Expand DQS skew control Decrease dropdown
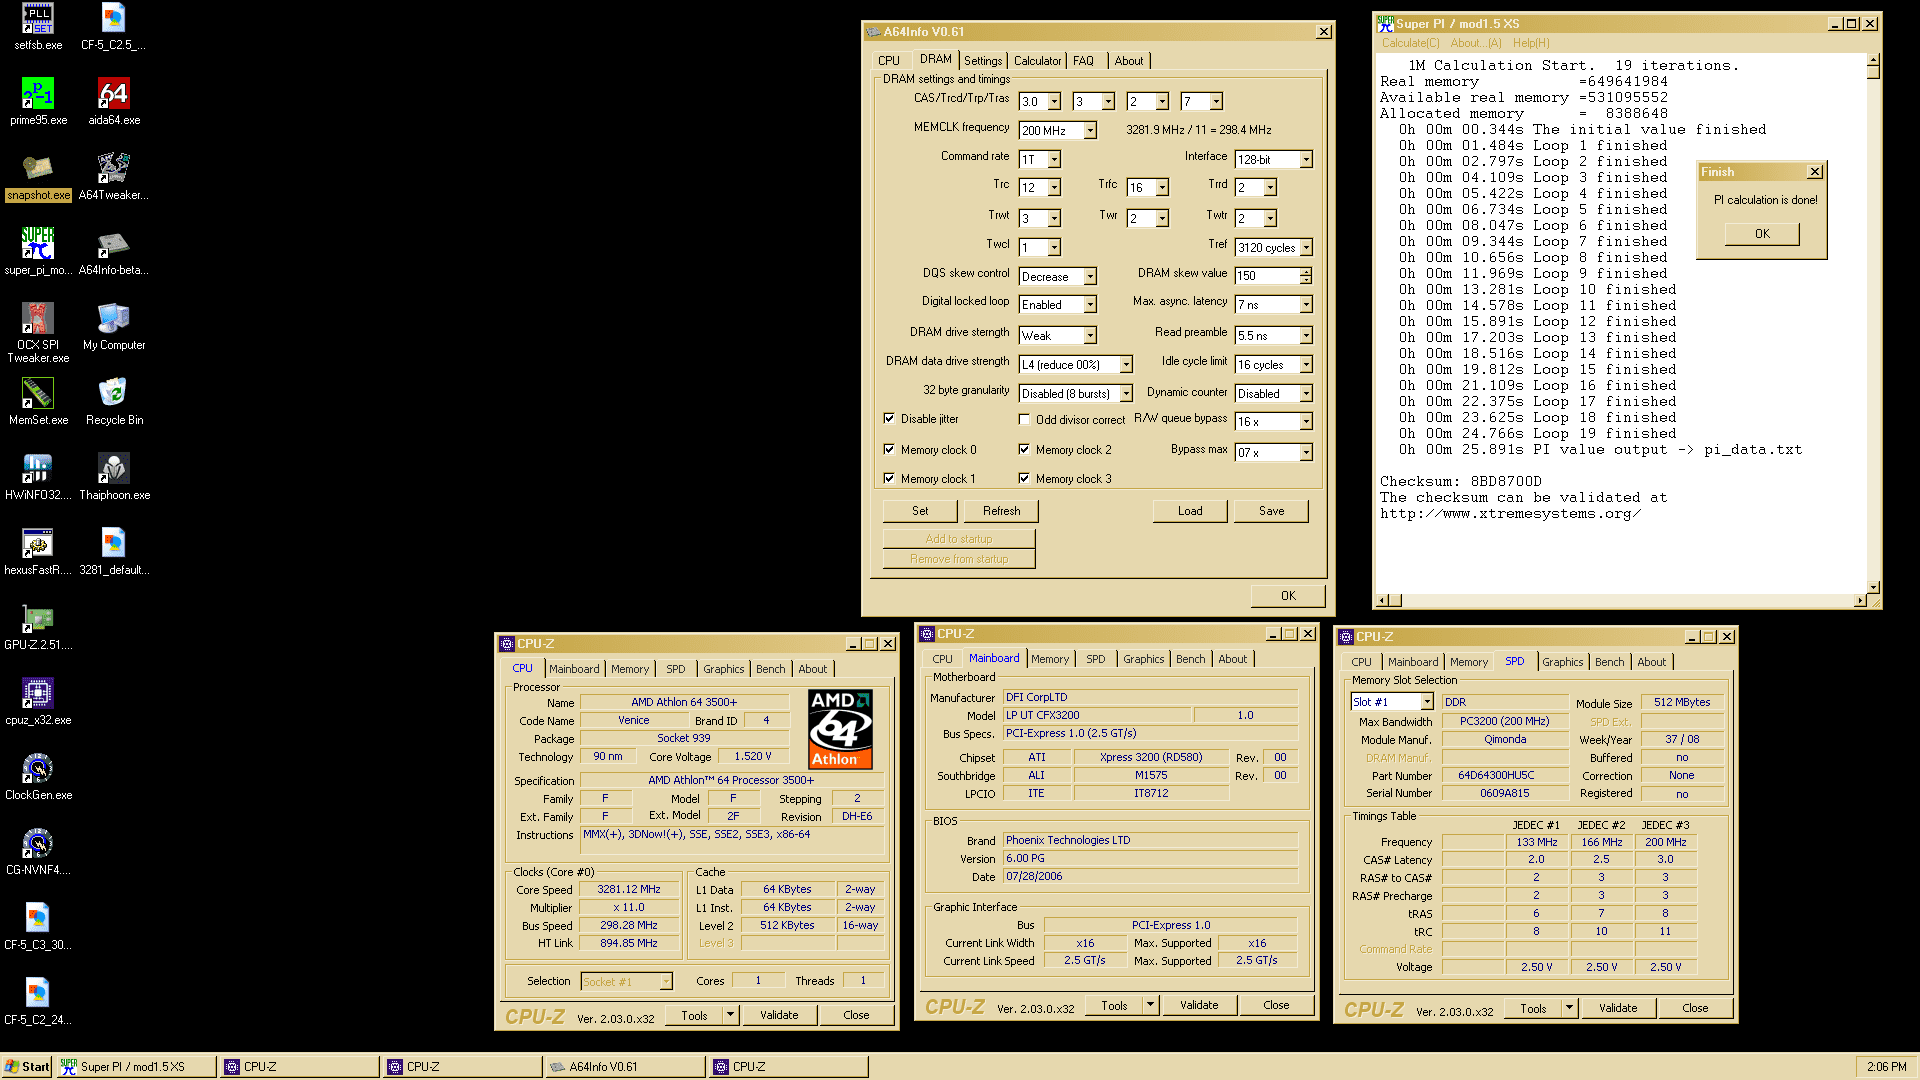Viewport: 1920px width, 1080px height. click(1090, 277)
